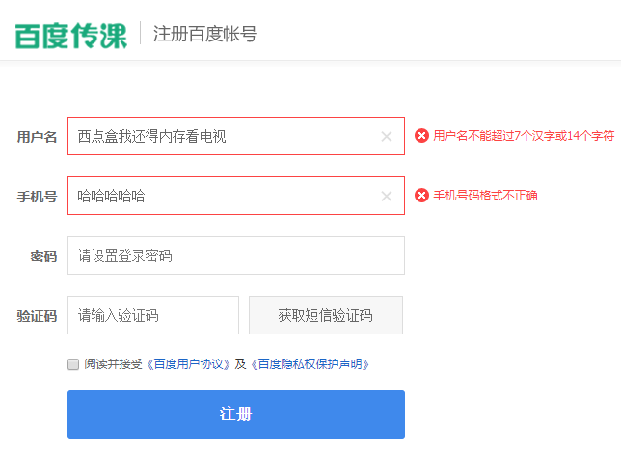The width and height of the screenshot is (622, 455).
Task: Click the 用户名 input field
Action: point(220,137)
